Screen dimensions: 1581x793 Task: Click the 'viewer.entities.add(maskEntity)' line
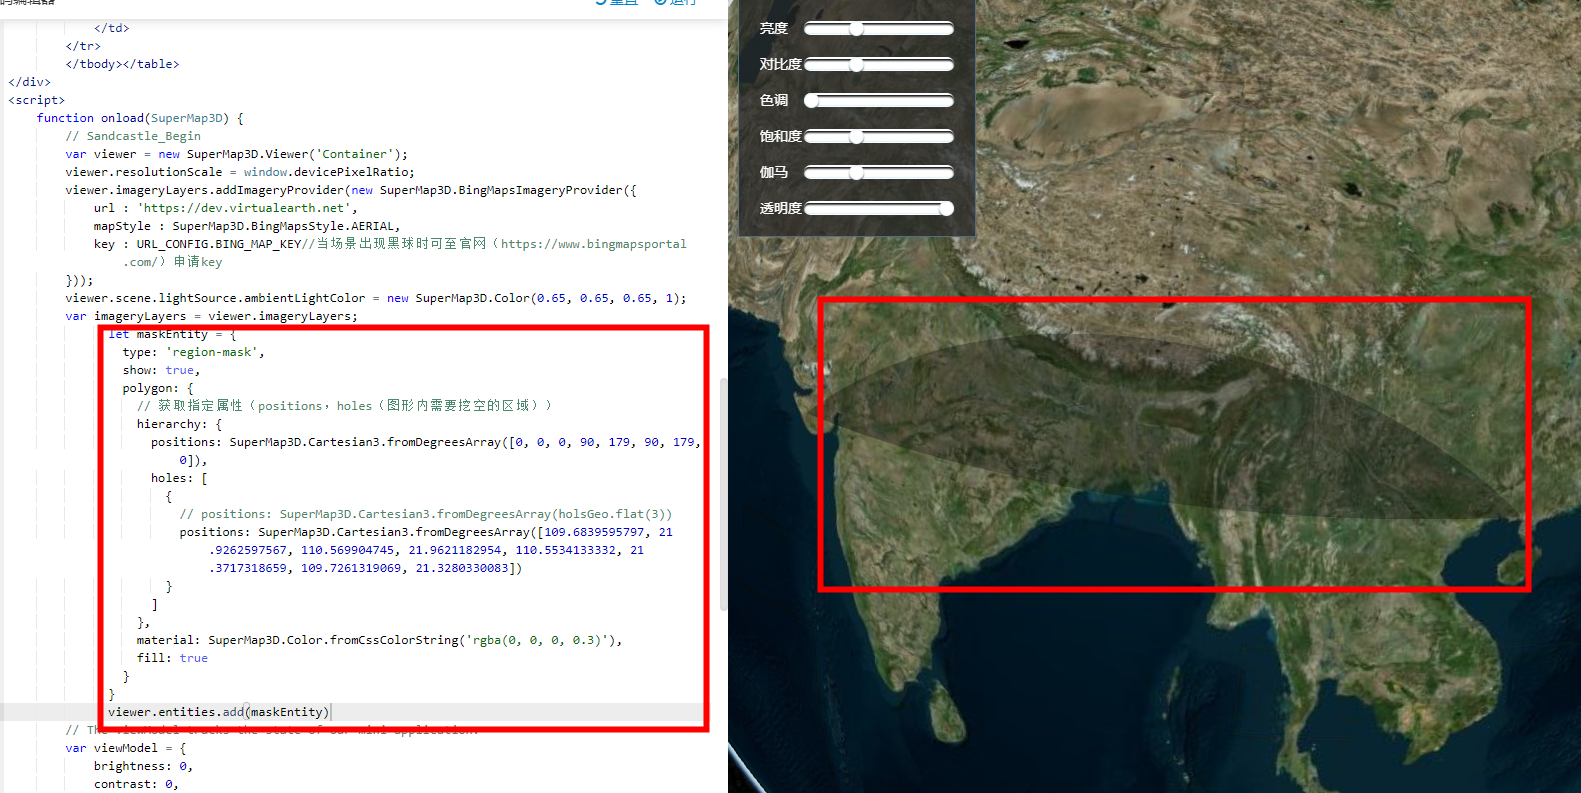(219, 712)
